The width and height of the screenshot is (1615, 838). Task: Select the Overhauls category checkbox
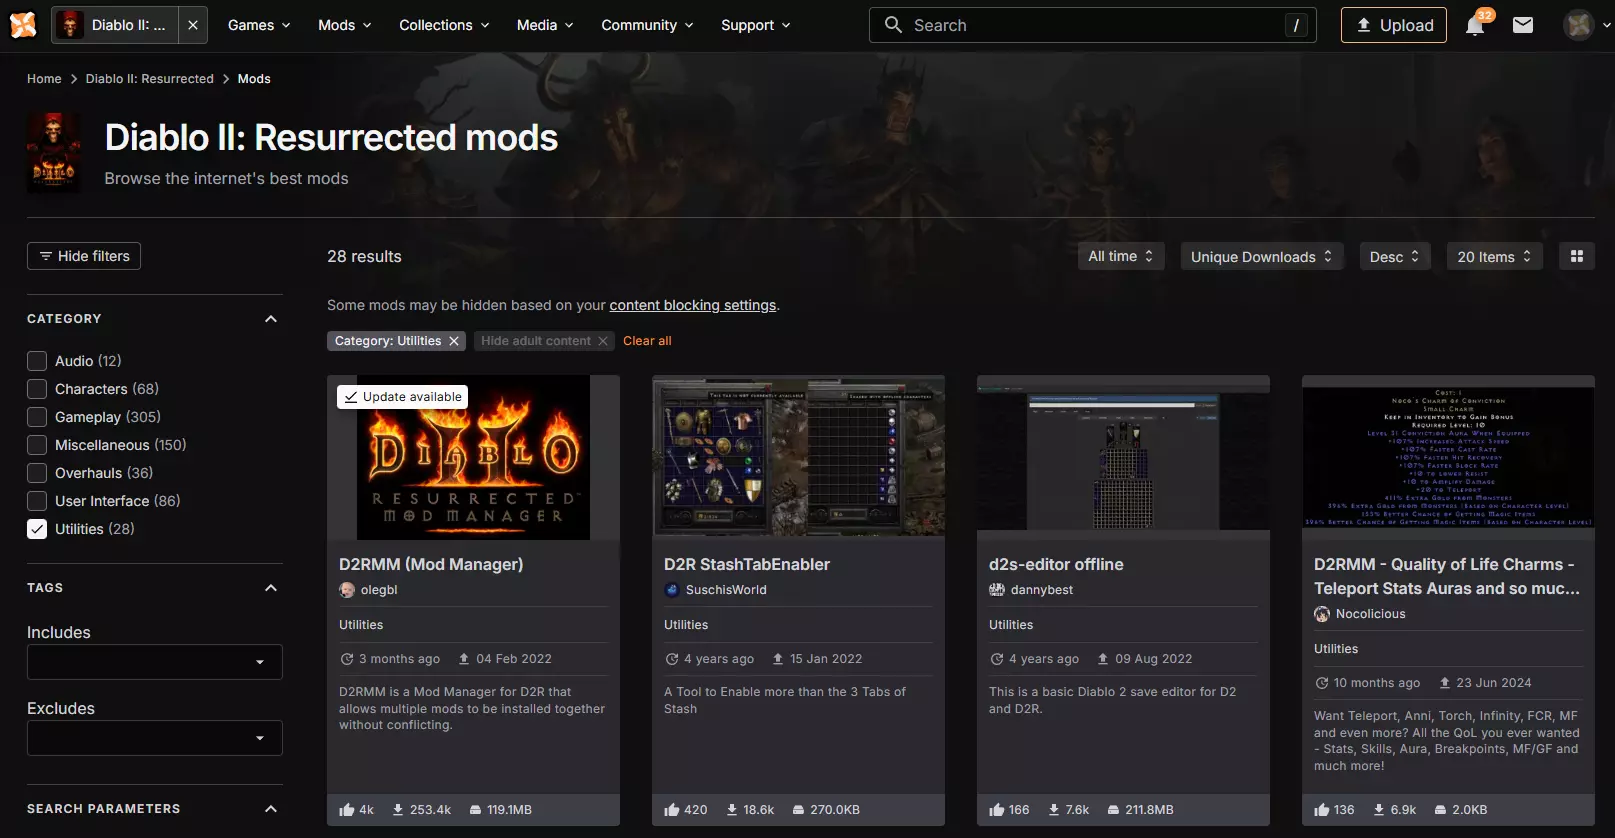pyautogui.click(x=37, y=473)
